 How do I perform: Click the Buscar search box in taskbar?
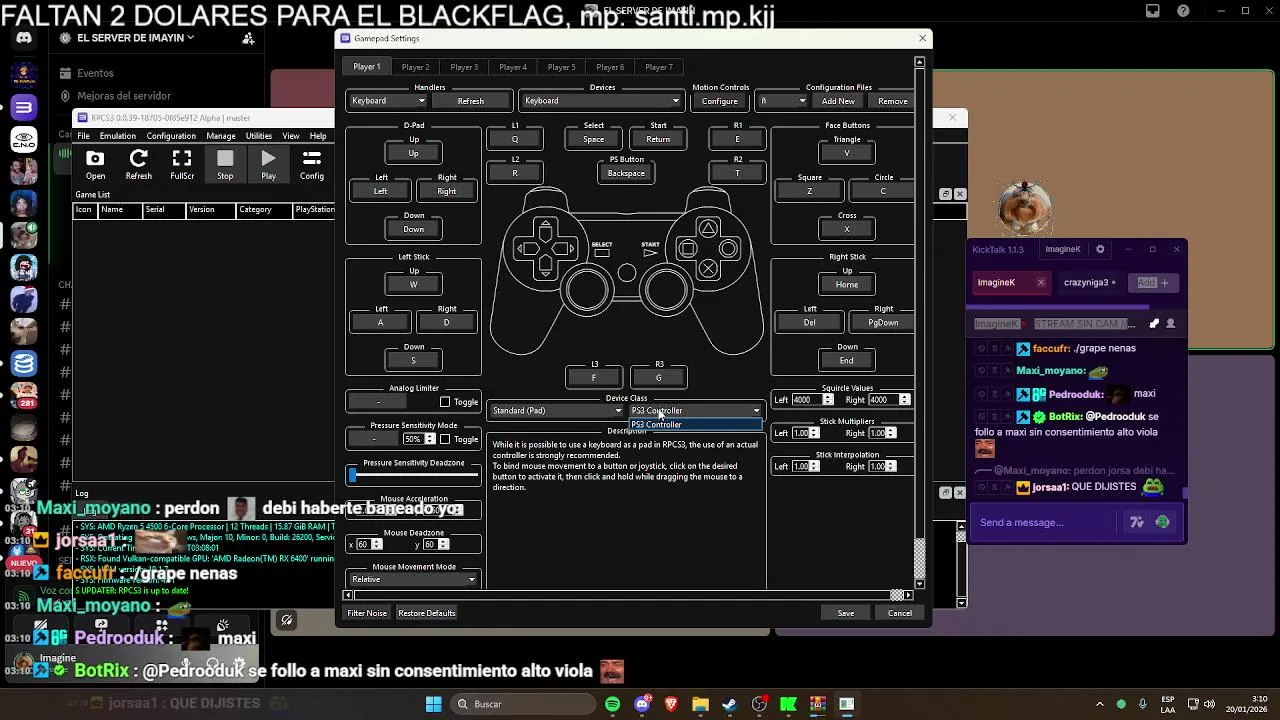pos(523,704)
